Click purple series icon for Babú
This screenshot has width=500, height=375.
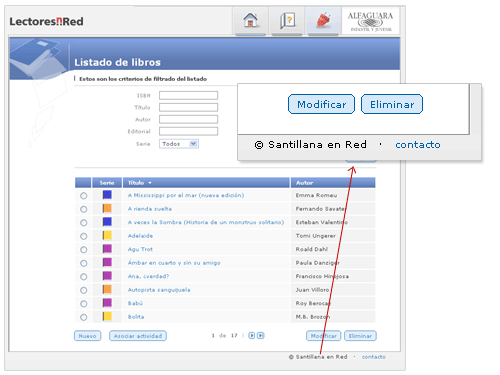[x=107, y=303]
